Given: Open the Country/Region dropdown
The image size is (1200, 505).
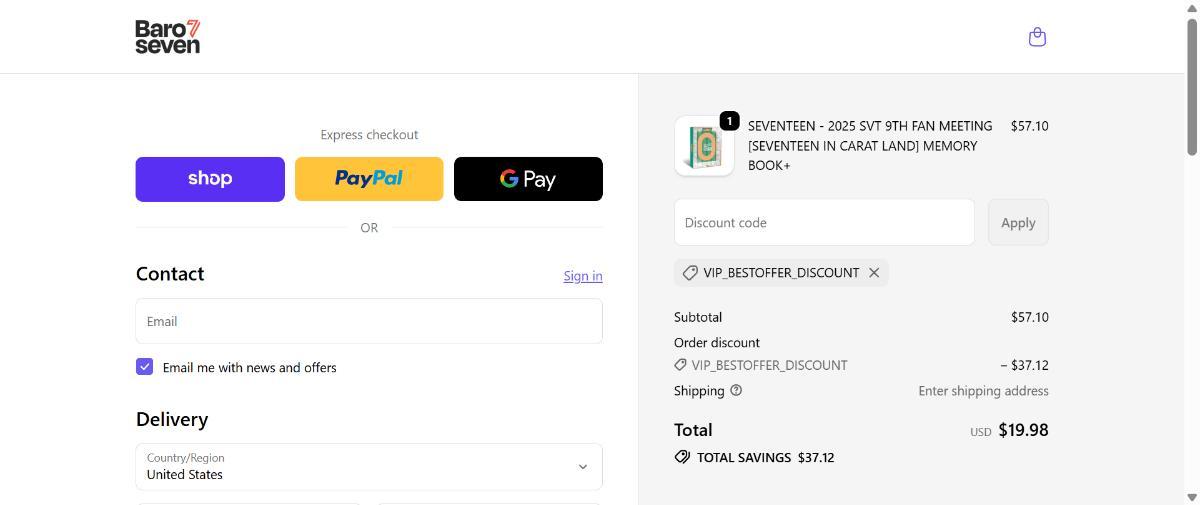Looking at the screenshot, I should coord(368,467).
